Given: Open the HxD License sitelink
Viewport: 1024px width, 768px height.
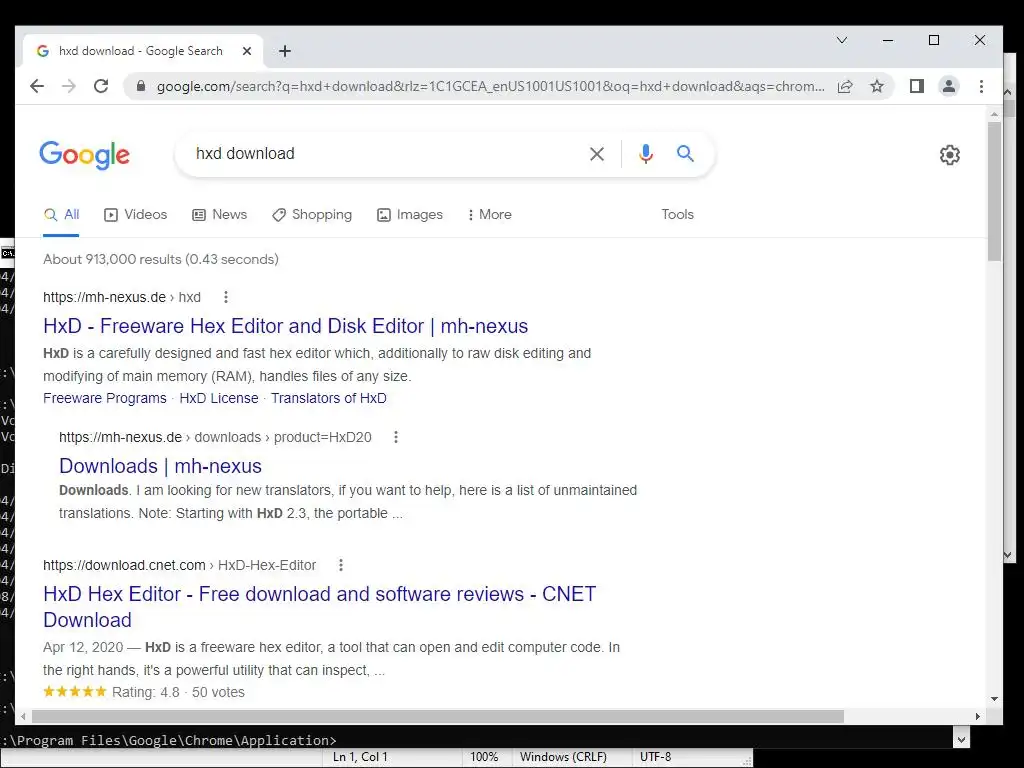Looking at the screenshot, I should pyautogui.click(x=219, y=398).
